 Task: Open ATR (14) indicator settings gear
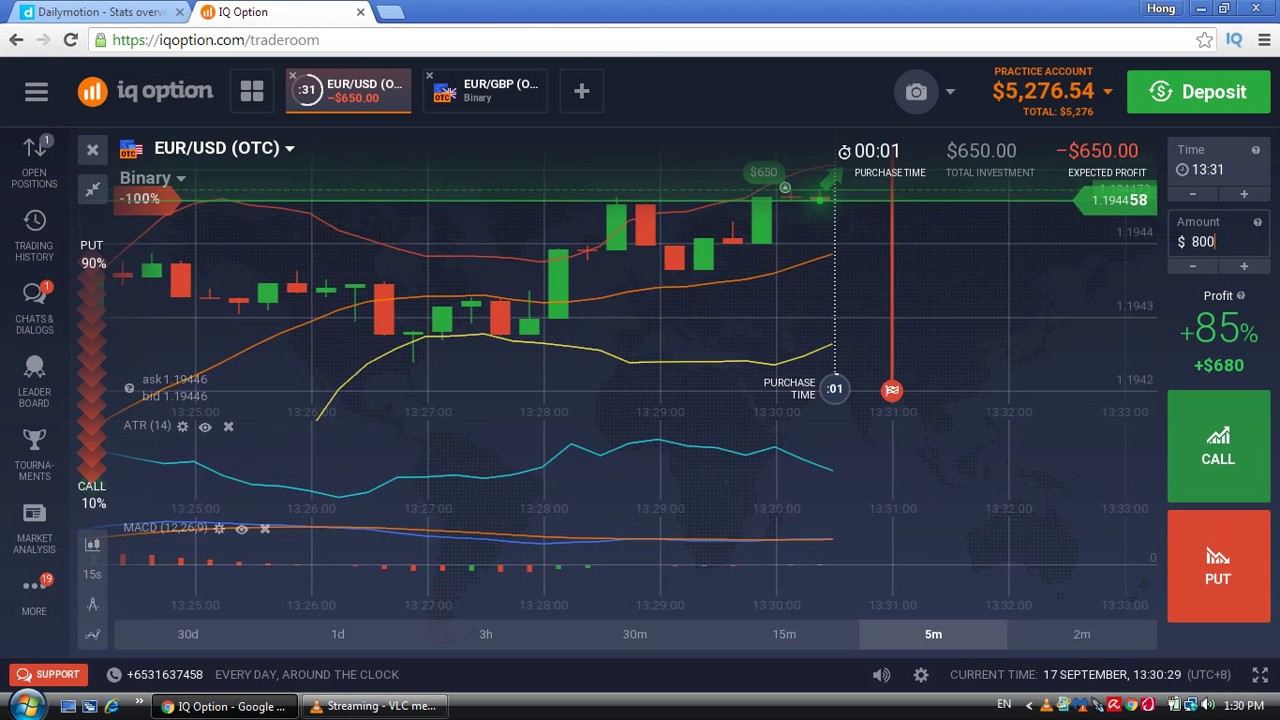182,427
